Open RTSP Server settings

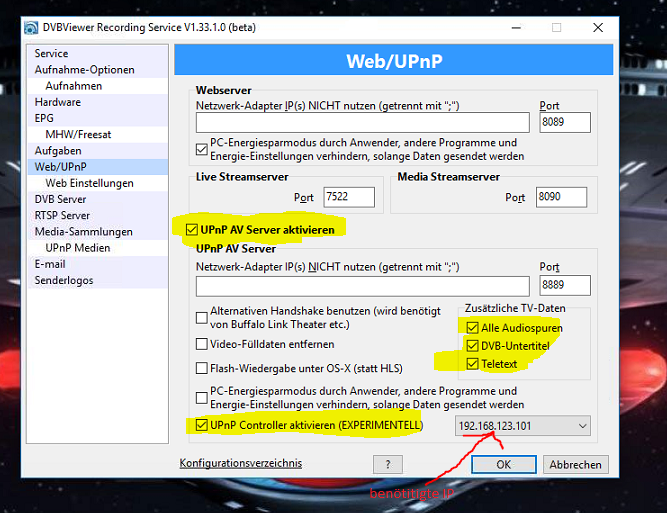[x=98, y=215]
